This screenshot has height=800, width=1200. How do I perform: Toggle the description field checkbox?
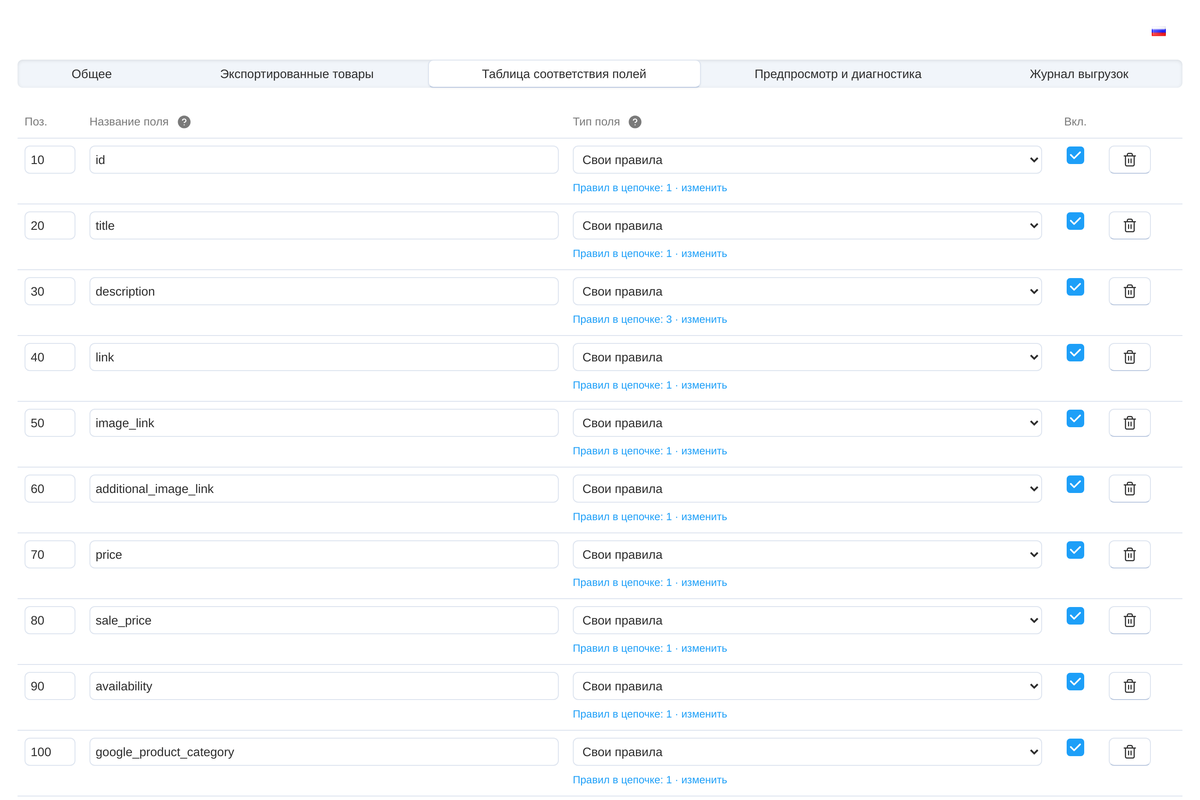tap(1075, 287)
